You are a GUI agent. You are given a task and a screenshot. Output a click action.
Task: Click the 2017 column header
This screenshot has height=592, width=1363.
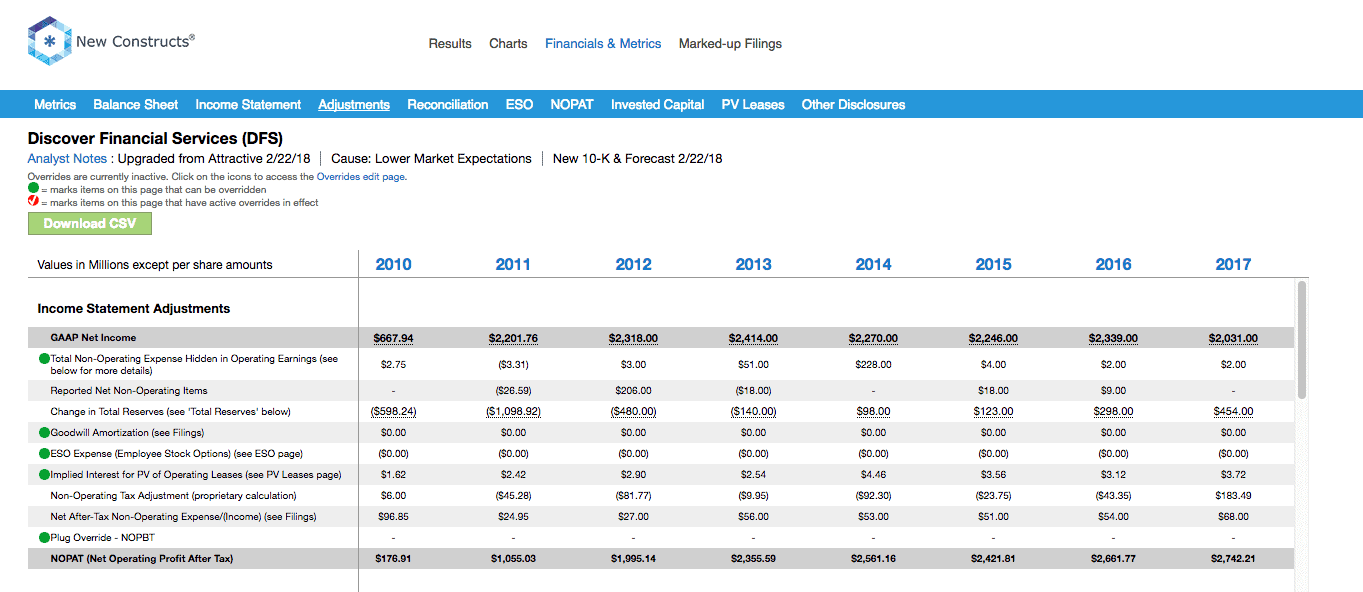coord(1233,264)
